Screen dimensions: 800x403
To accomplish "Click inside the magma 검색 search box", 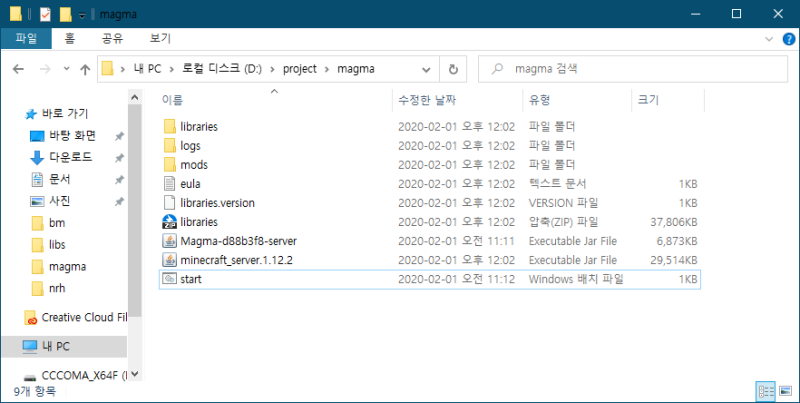I will click(x=633, y=69).
